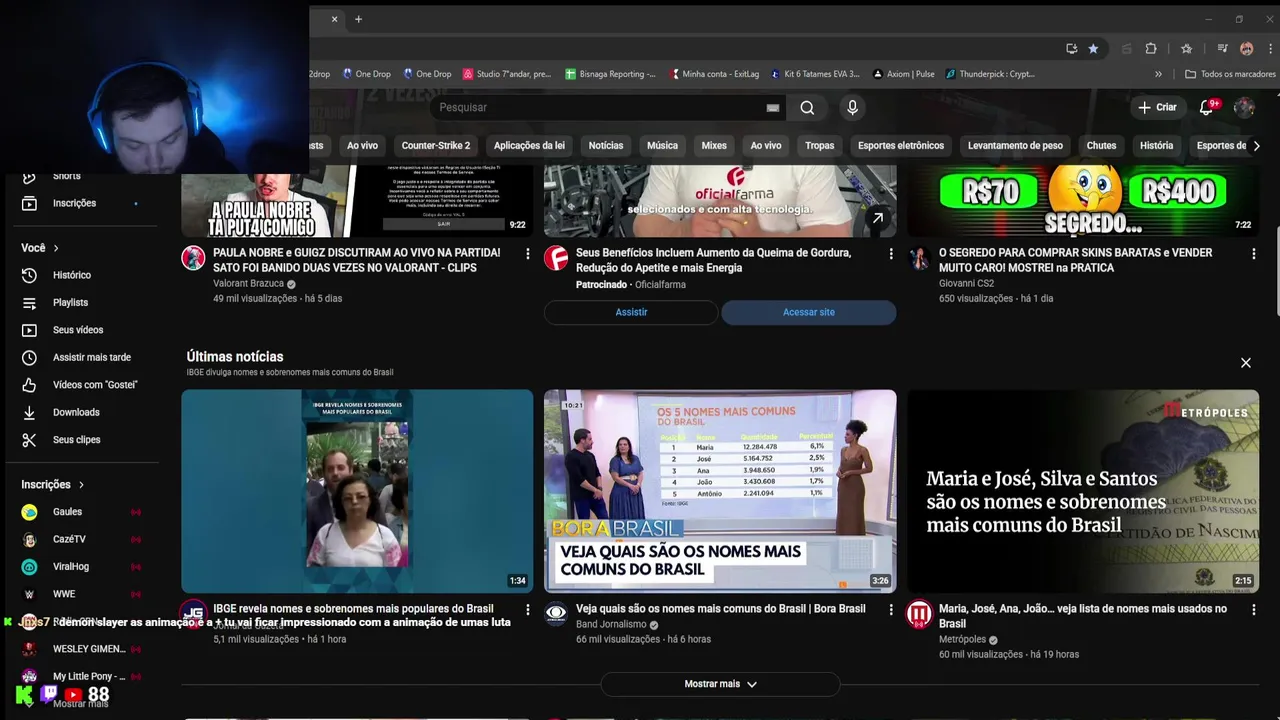Screen dimensions: 1280x720
Task: Select the Música filter chip
Action: click(x=662, y=146)
